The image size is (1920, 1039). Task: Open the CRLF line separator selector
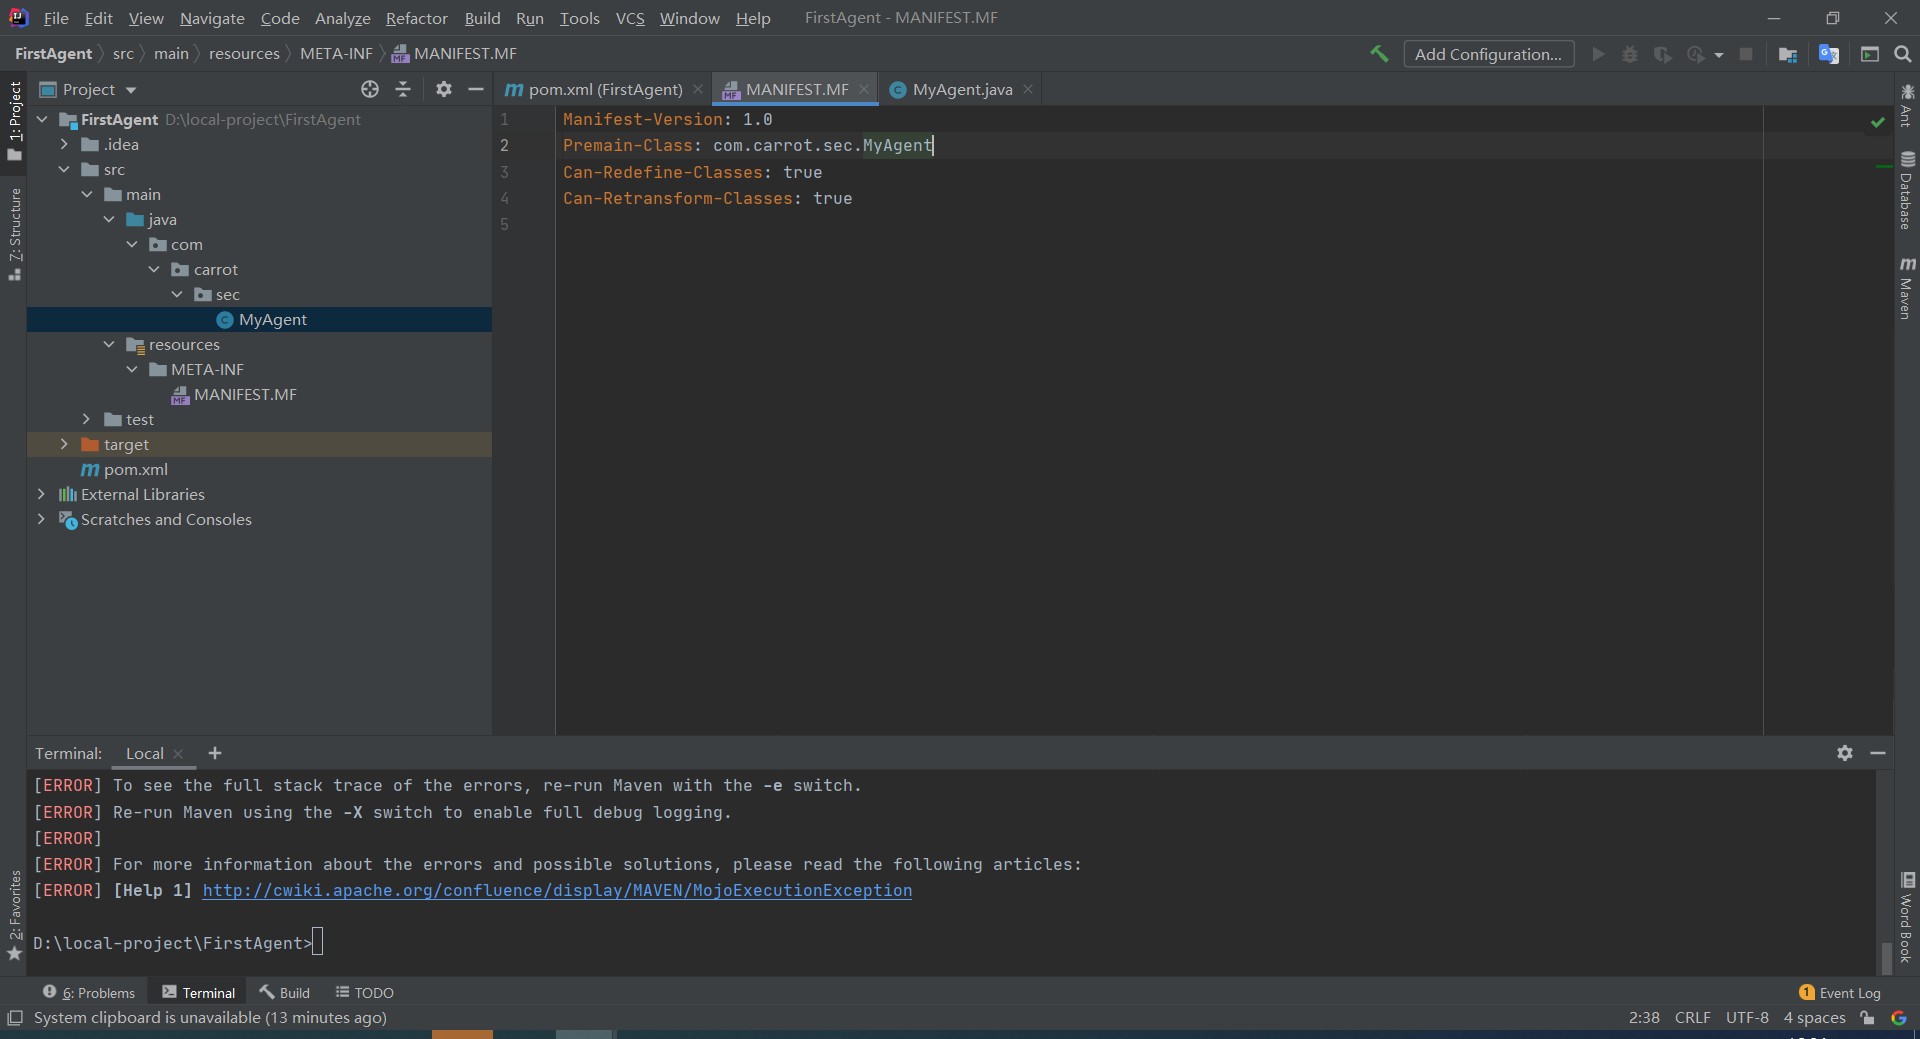click(x=1692, y=1018)
